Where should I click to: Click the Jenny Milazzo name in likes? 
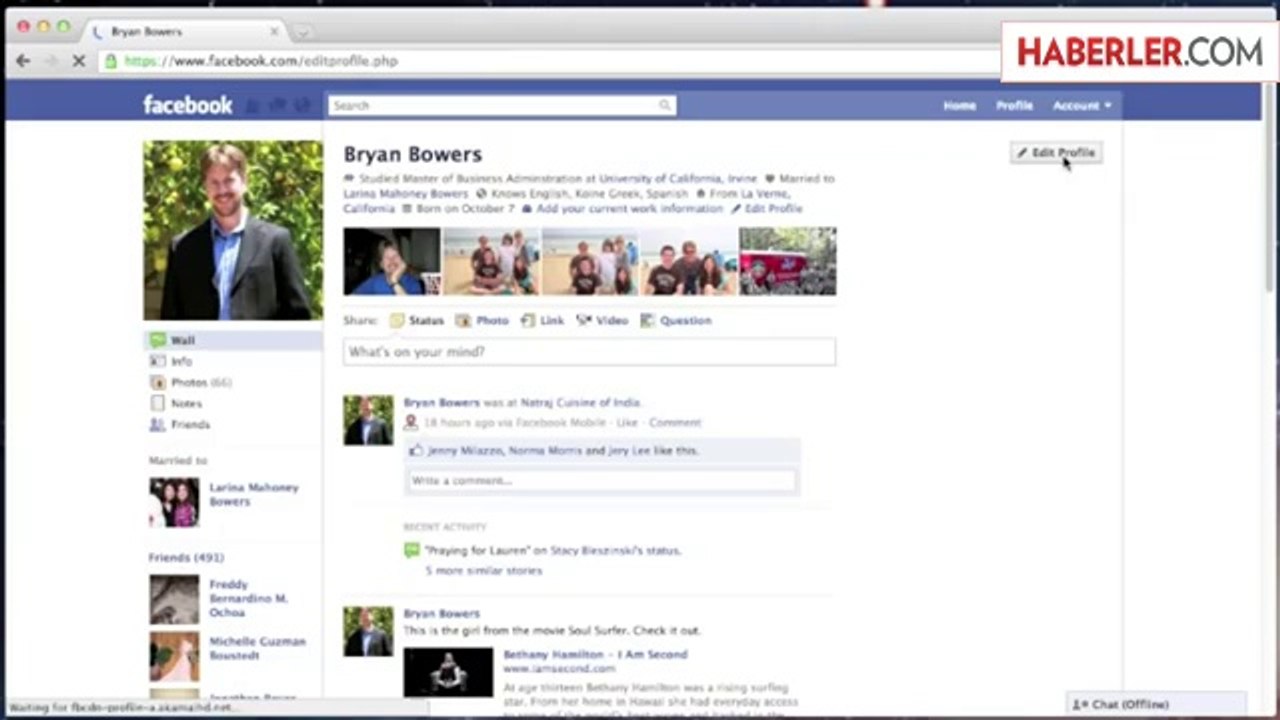pos(465,451)
